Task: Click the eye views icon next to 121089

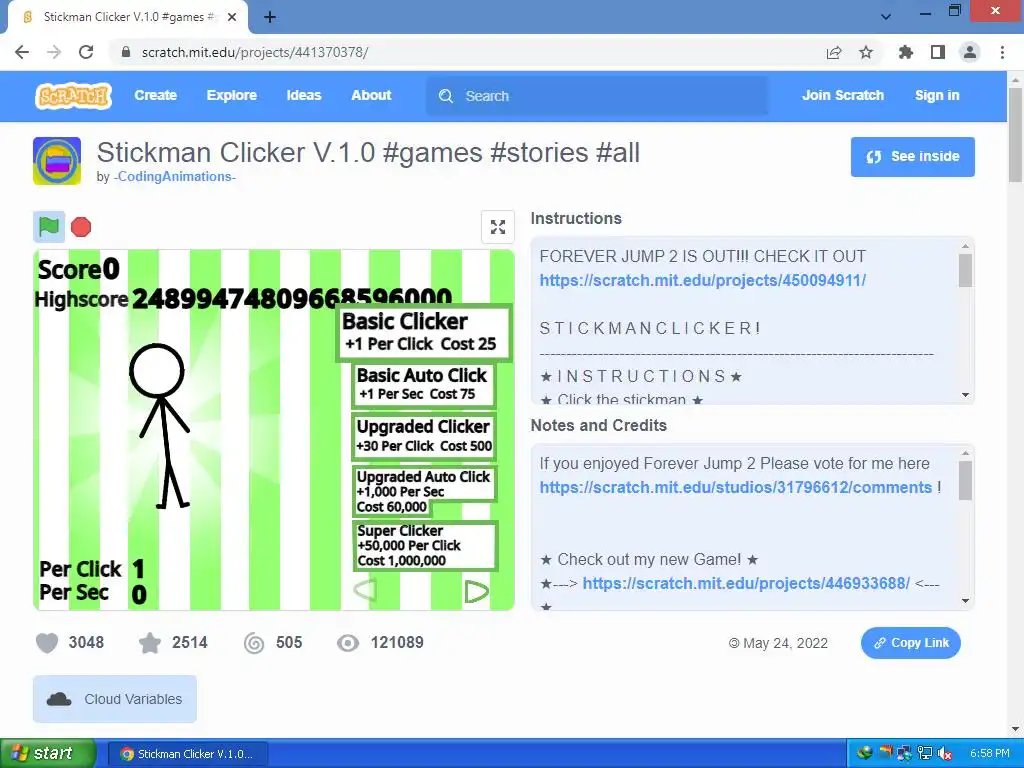Action: click(348, 643)
